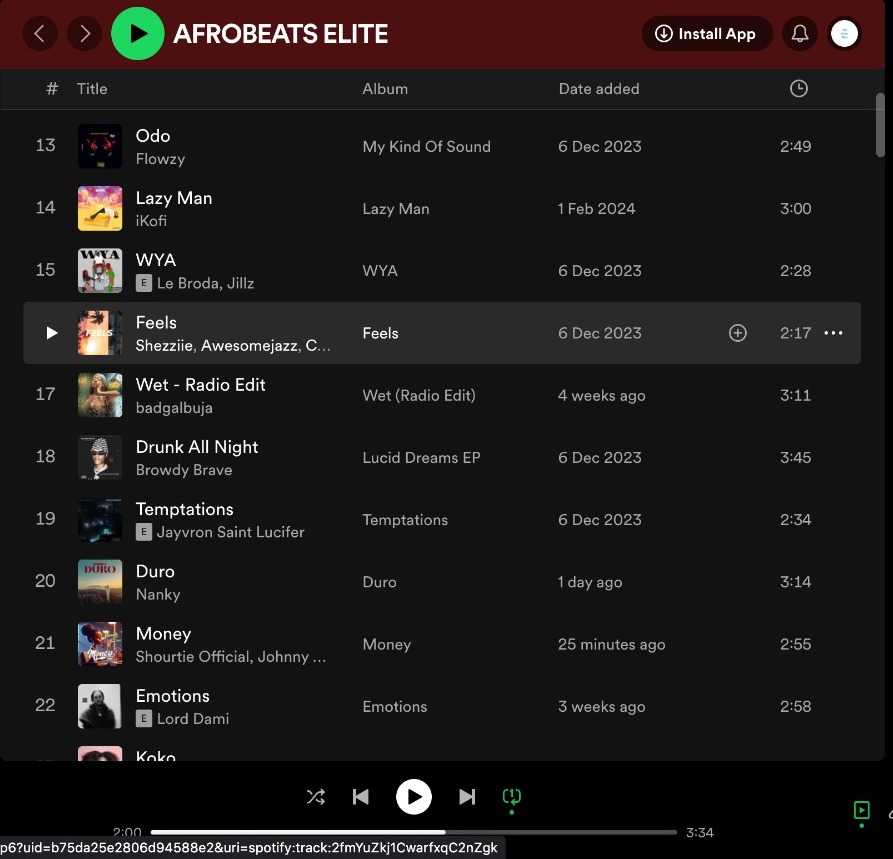Open artist Jillz link

[240, 283]
